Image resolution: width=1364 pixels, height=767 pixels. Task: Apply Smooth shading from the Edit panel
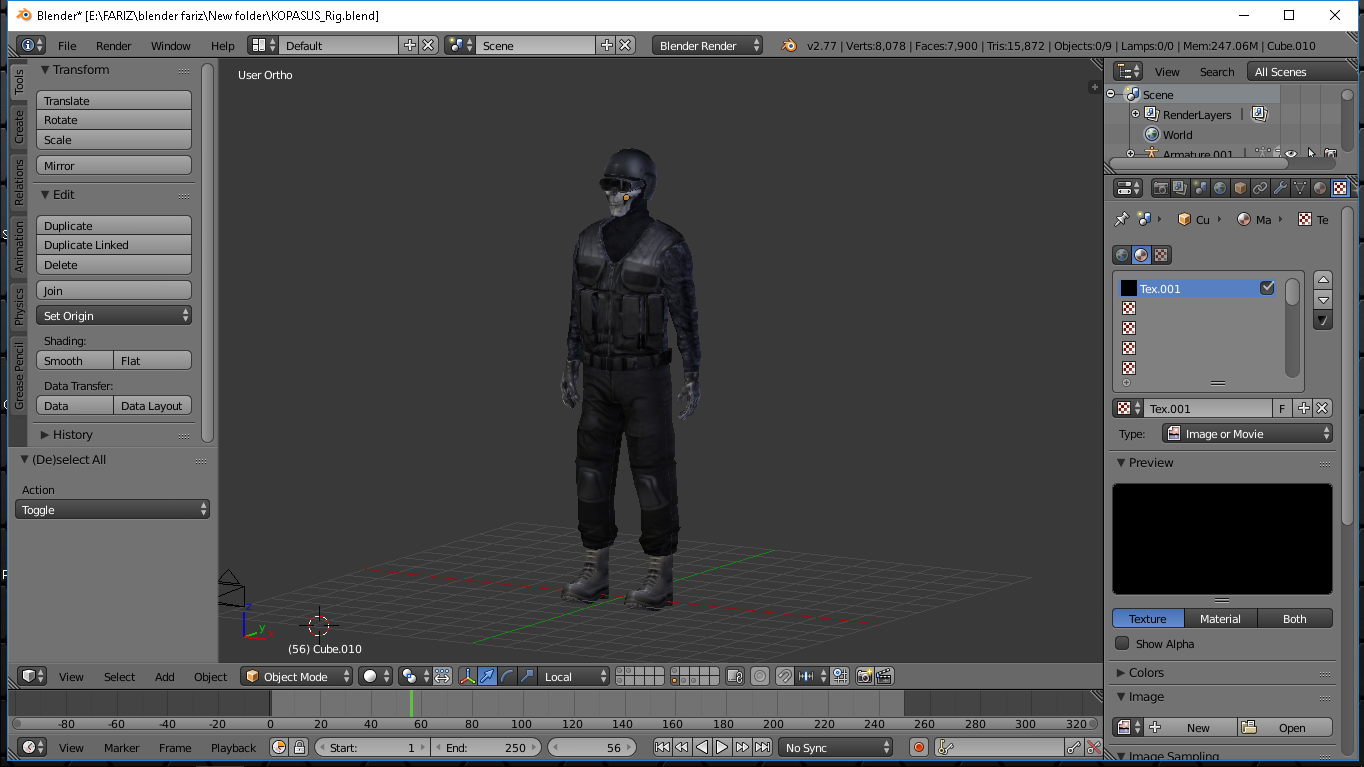pyautogui.click(x=74, y=360)
